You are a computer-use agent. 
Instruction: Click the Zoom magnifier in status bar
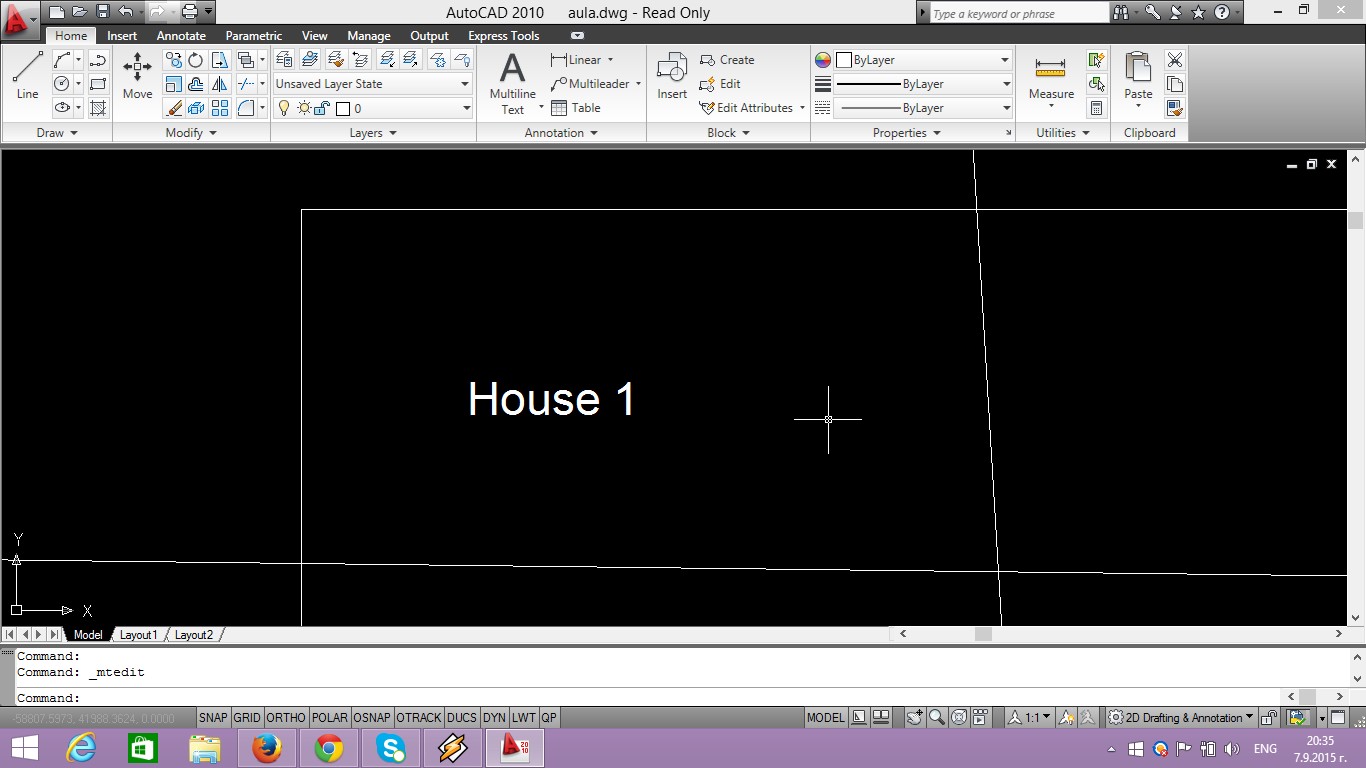point(937,717)
